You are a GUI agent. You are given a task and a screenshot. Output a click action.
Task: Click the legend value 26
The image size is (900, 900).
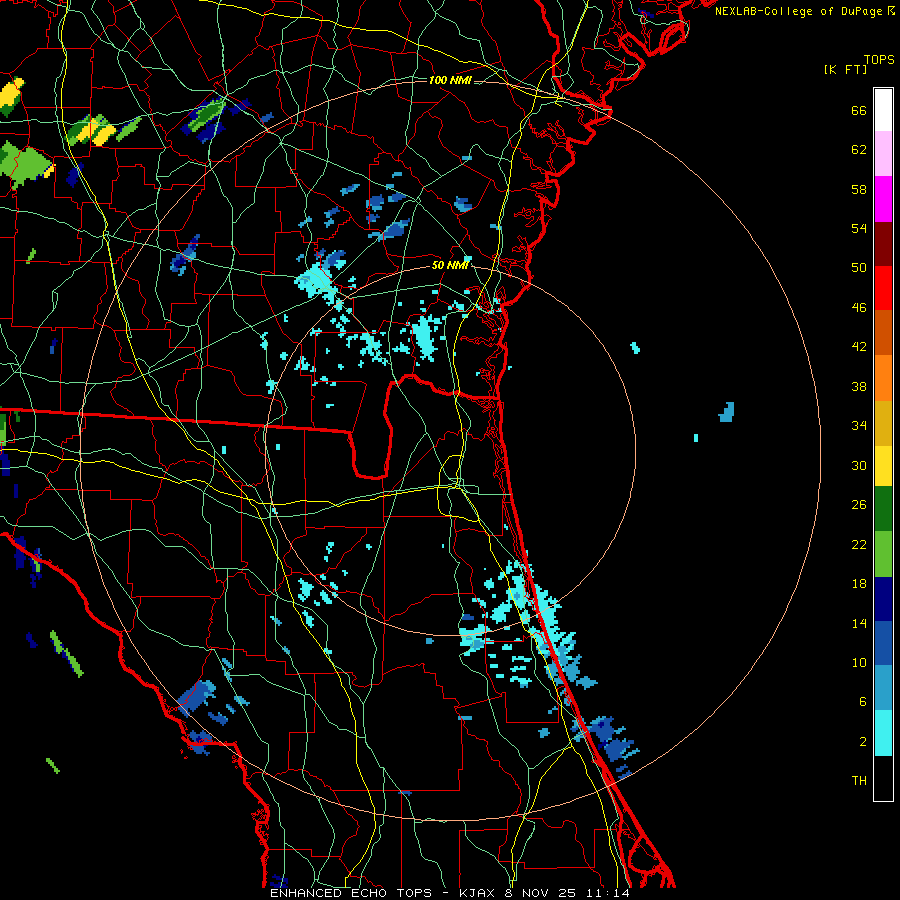(x=859, y=505)
